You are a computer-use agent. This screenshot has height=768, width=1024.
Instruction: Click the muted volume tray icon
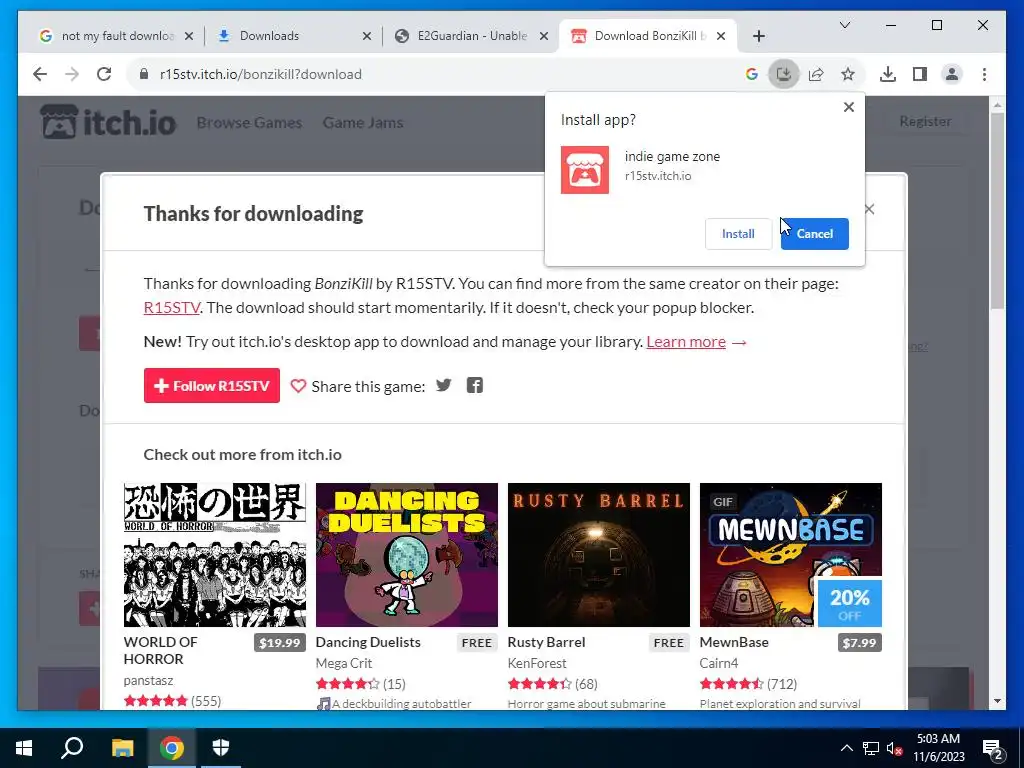coord(895,748)
